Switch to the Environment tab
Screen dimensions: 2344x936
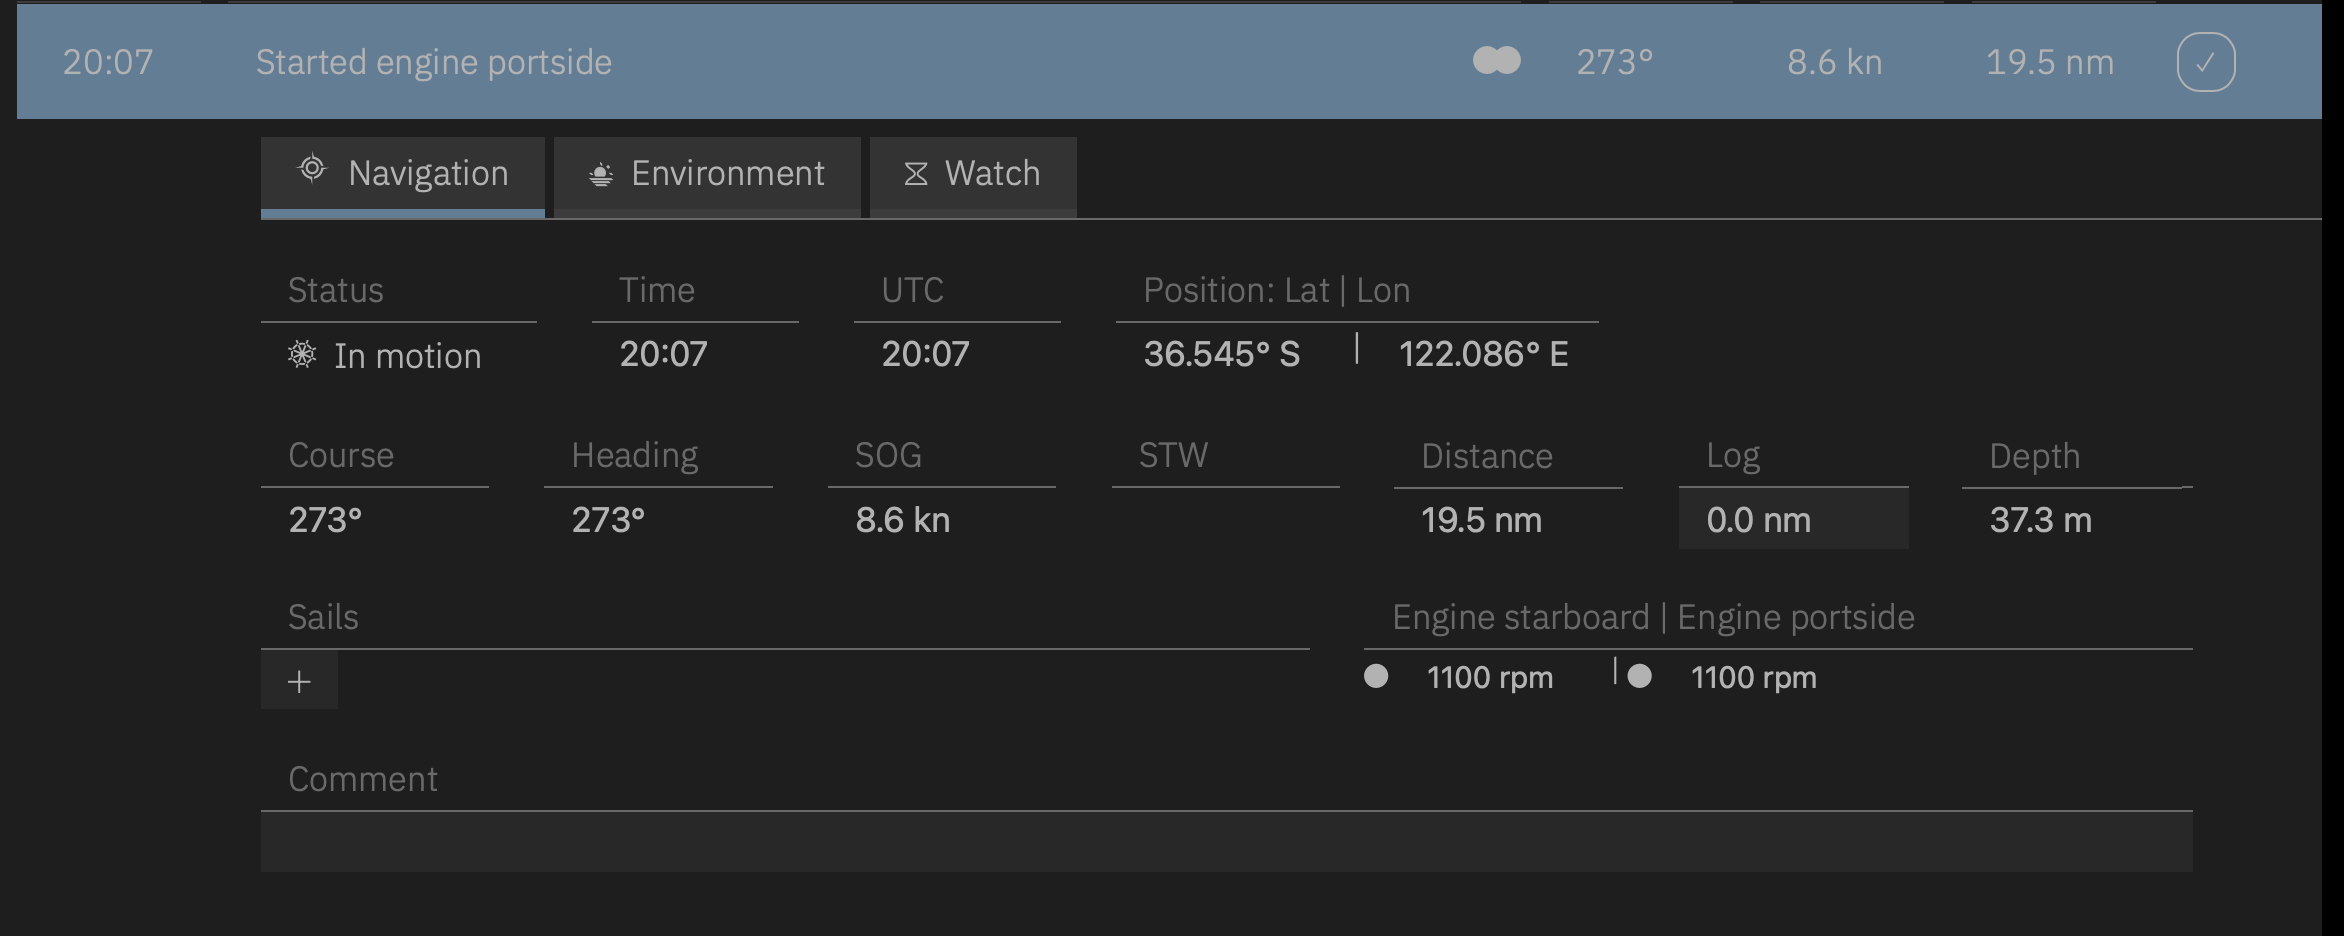tap(707, 175)
